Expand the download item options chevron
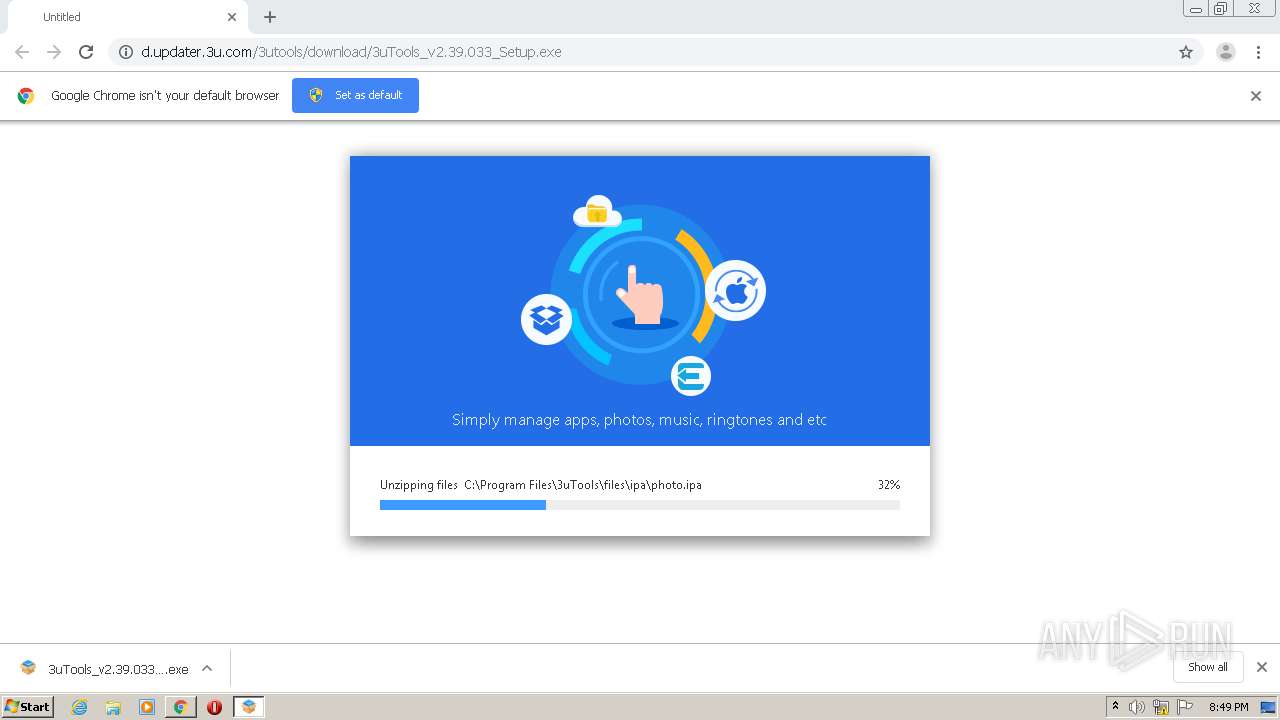 point(207,668)
